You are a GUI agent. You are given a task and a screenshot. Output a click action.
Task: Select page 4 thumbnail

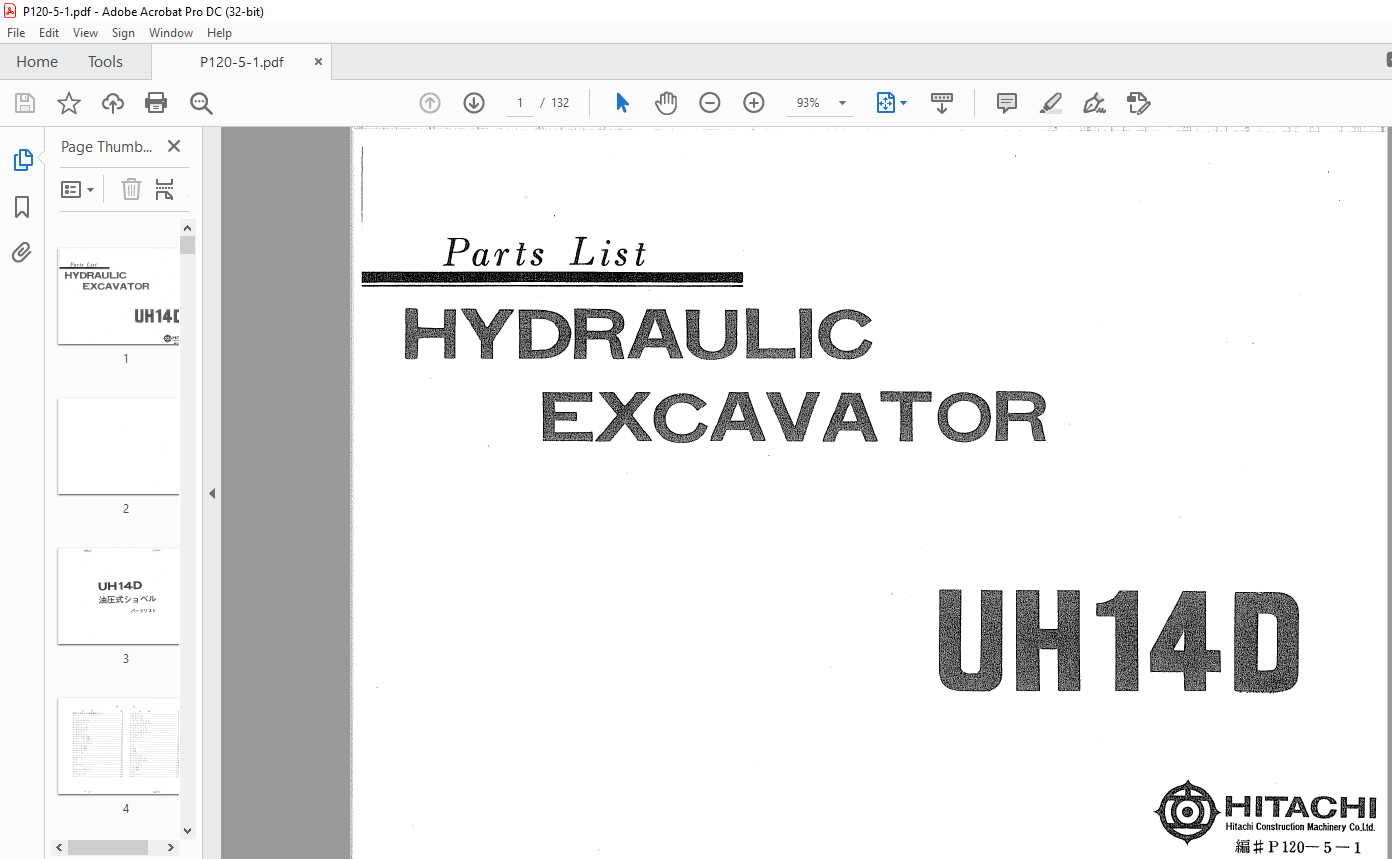coord(119,746)
